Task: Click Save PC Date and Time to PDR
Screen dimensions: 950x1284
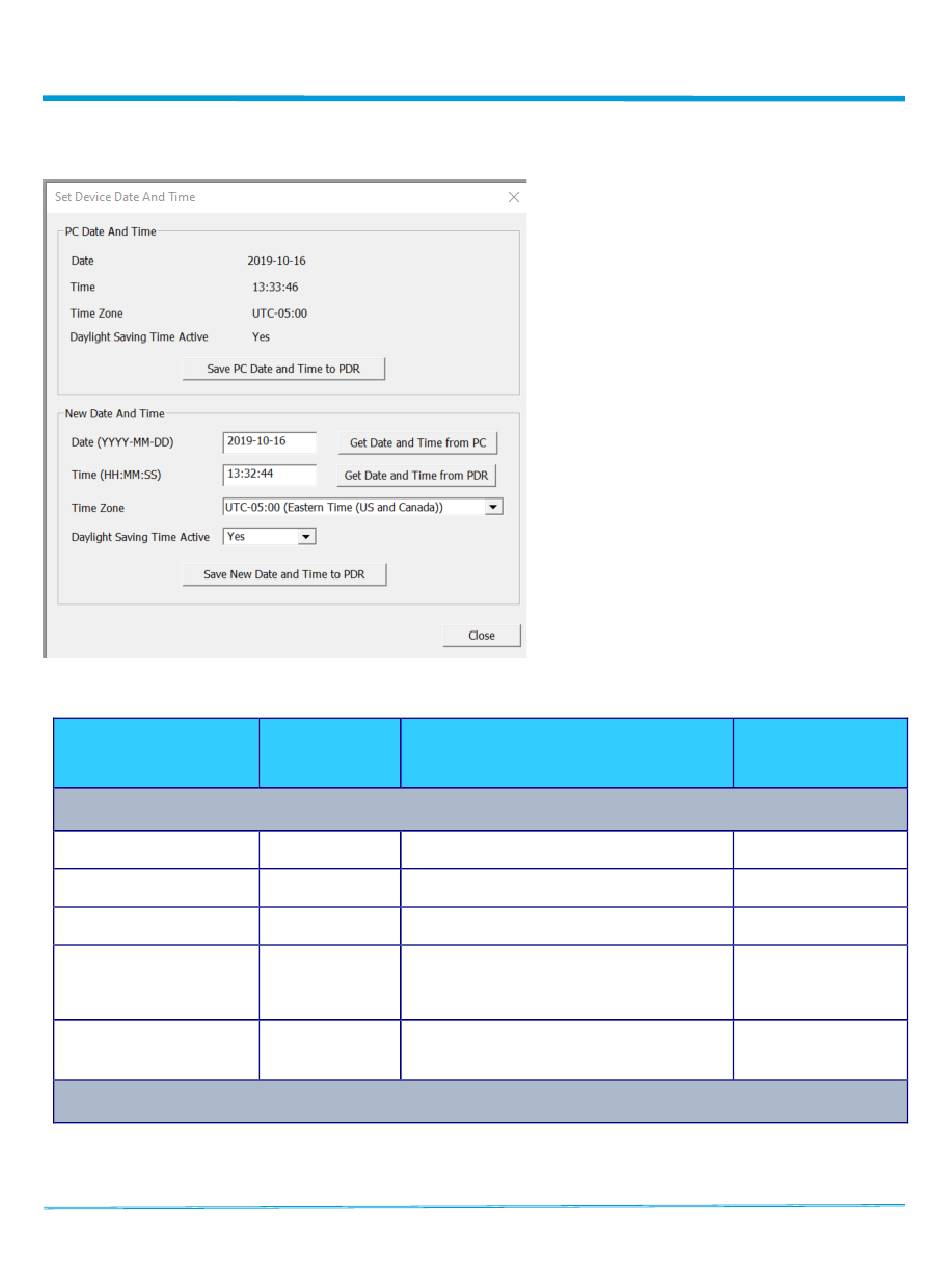Action: click(284, 369)
